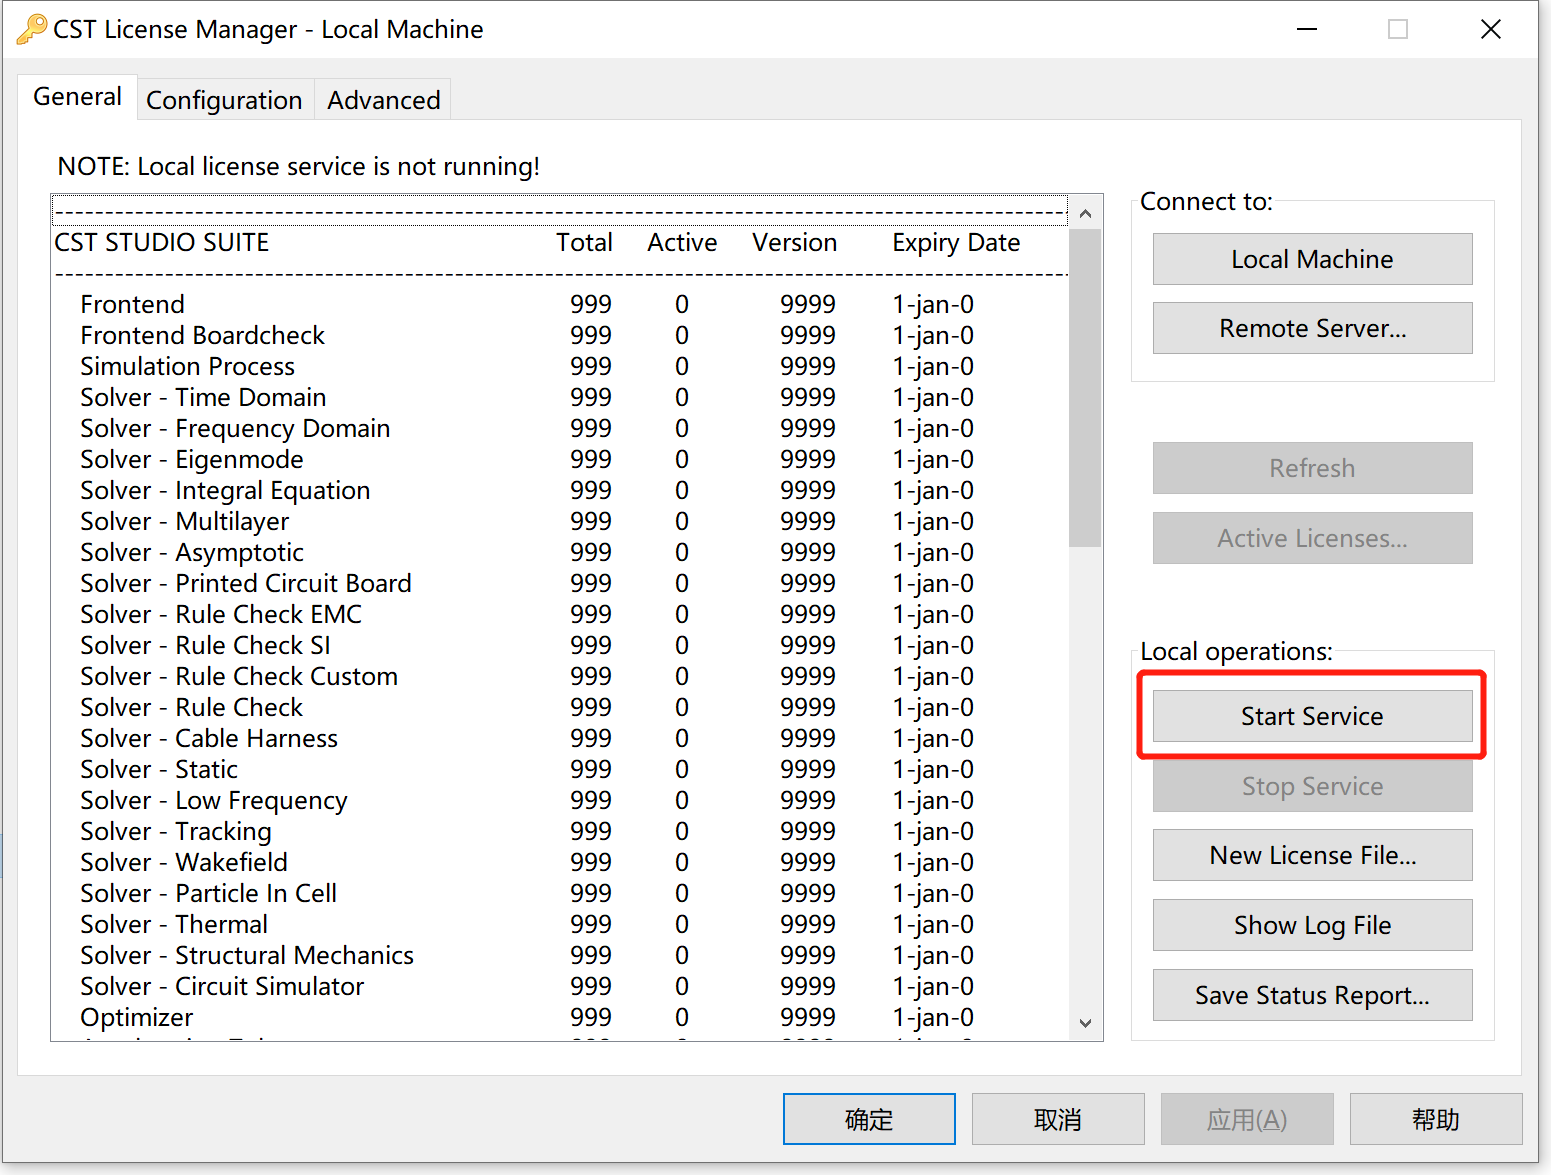Select Solver - Low Frequency row
1551x1175 pixels.
pyautogui.click(x=560, y=800)
